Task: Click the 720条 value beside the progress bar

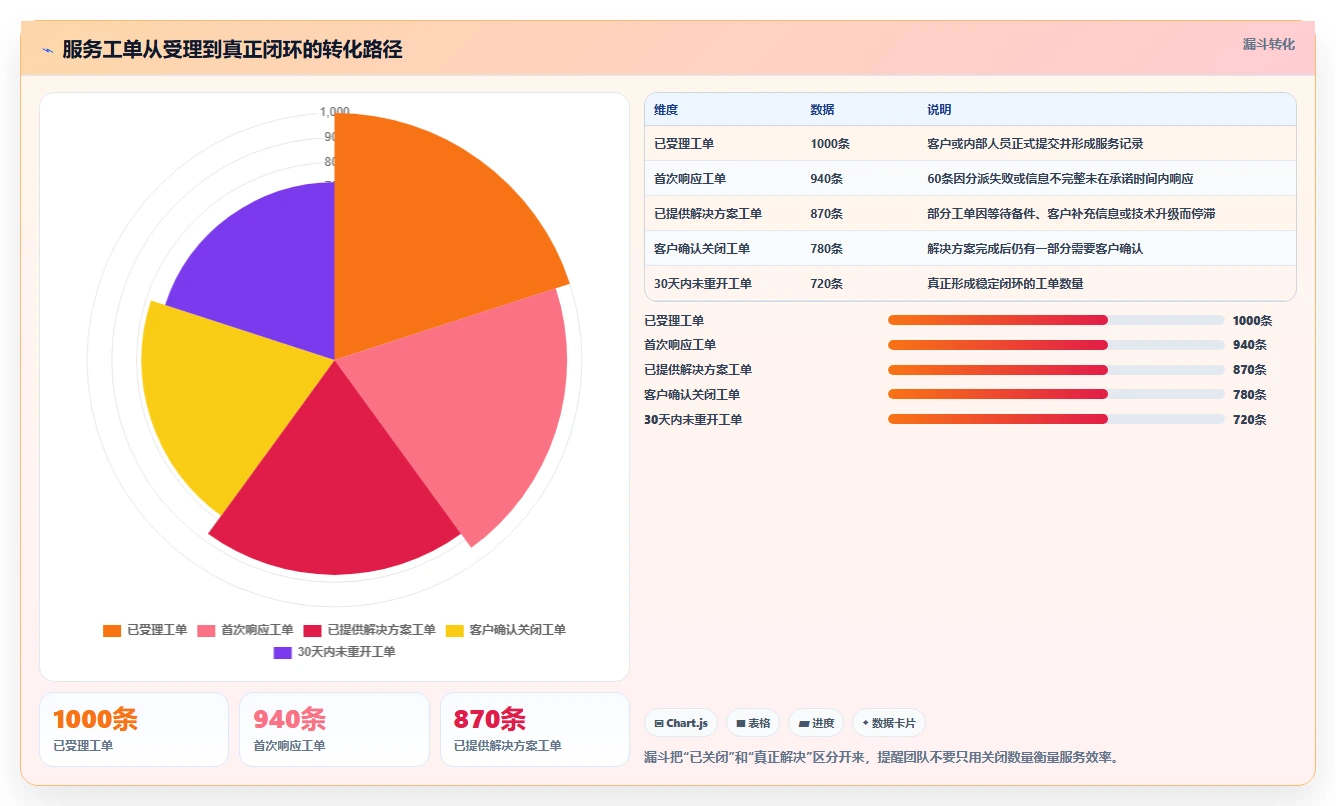Action: [1250, 420]
